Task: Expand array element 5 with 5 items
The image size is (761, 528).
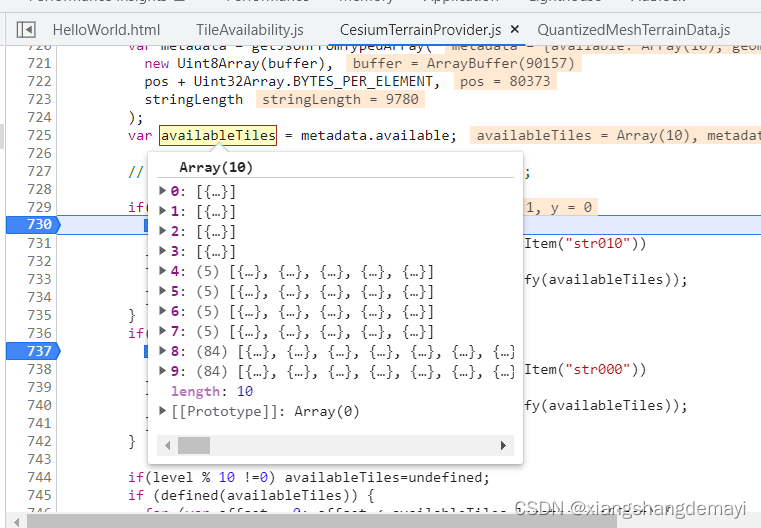Action: [x=163, y=291]
